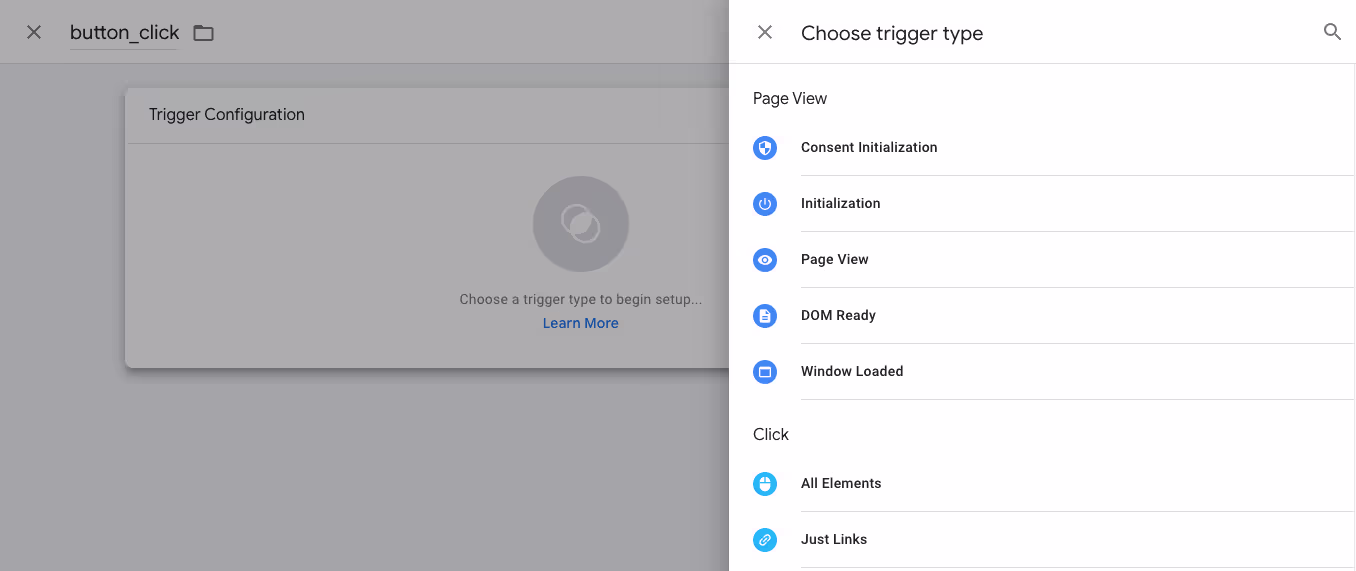The width and height of the screenshot is (1356, 571).
Task: Click "Choose a trigger type to begin setup" text
Action: pyautogui.click(x=581, y=299)
